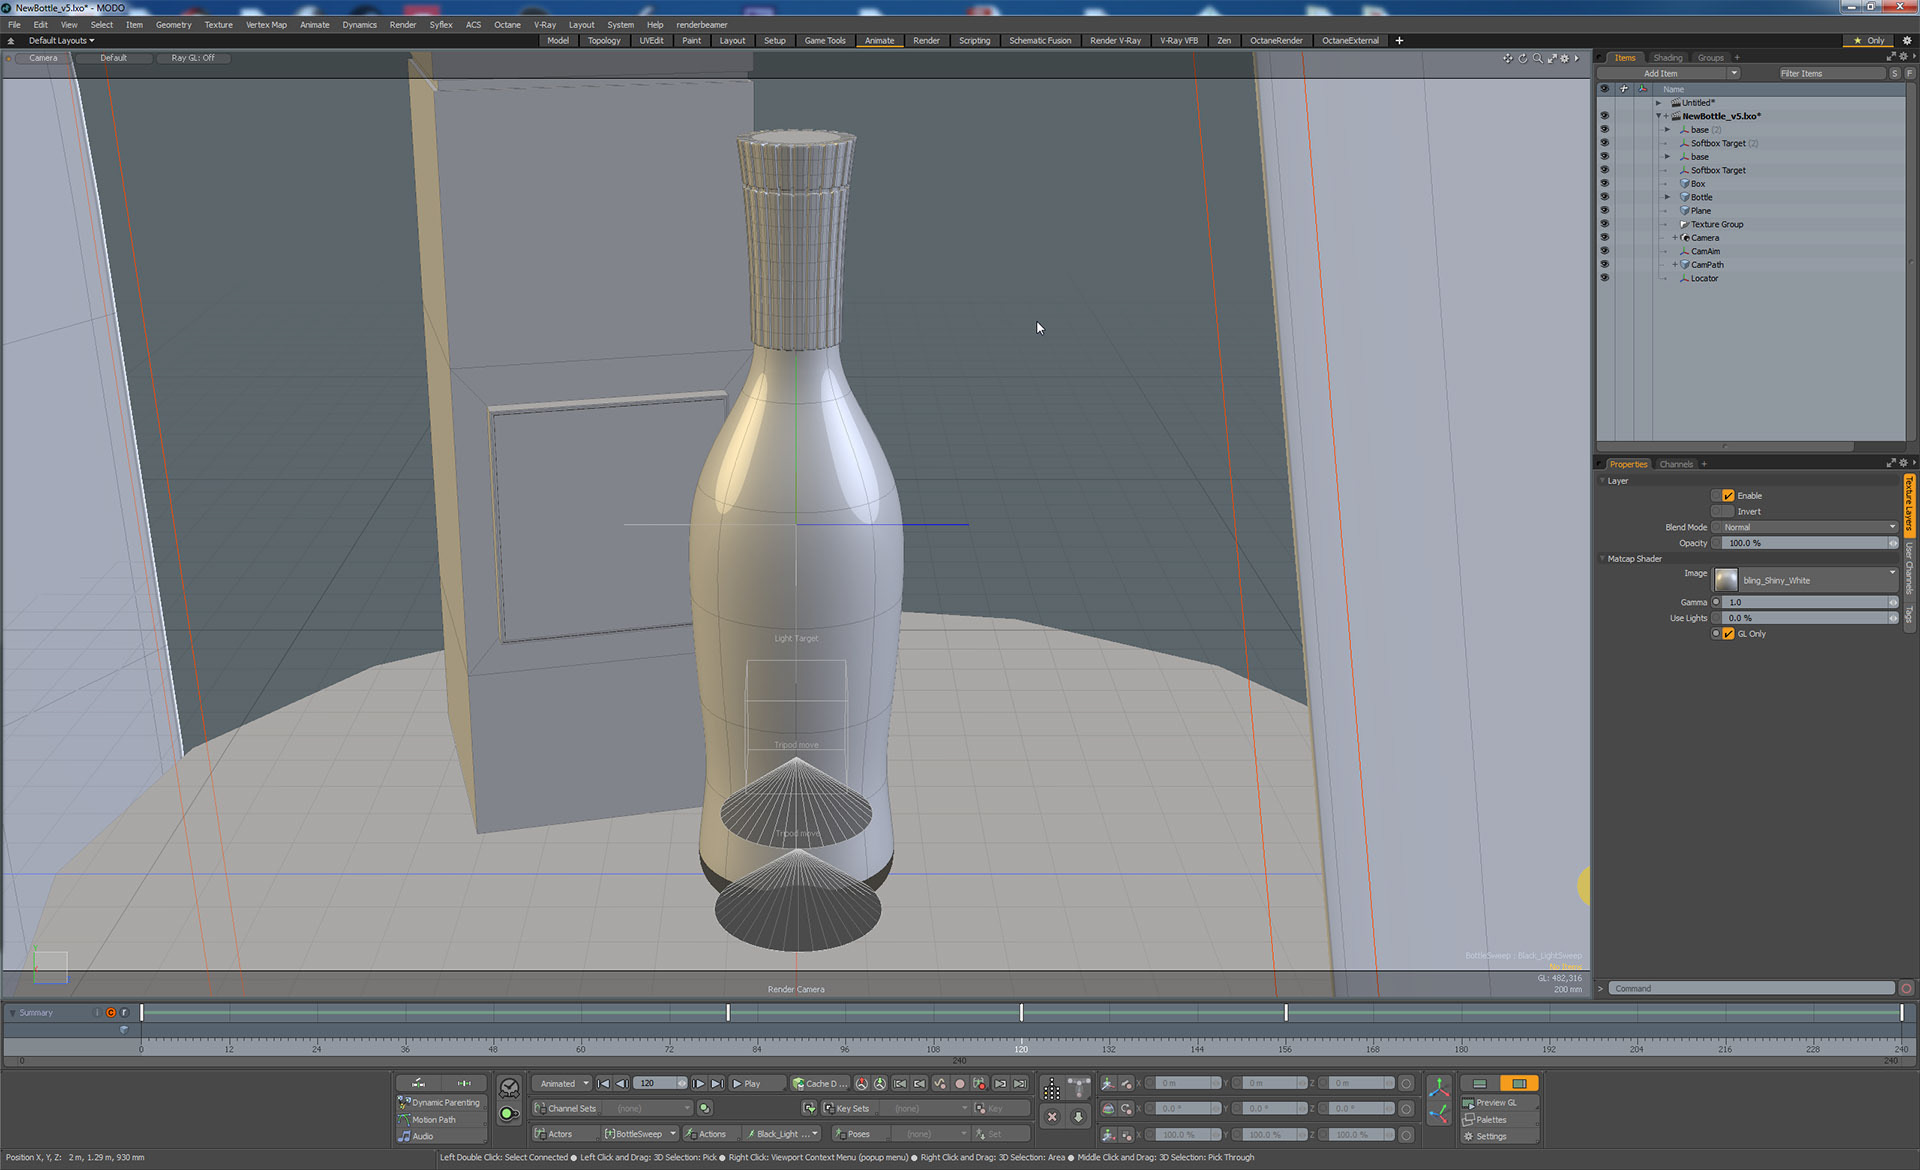Viewport: 1920px width, 1170px height.
Task: Click the Dynamic Parenting tool
Action: point(439,1103)
